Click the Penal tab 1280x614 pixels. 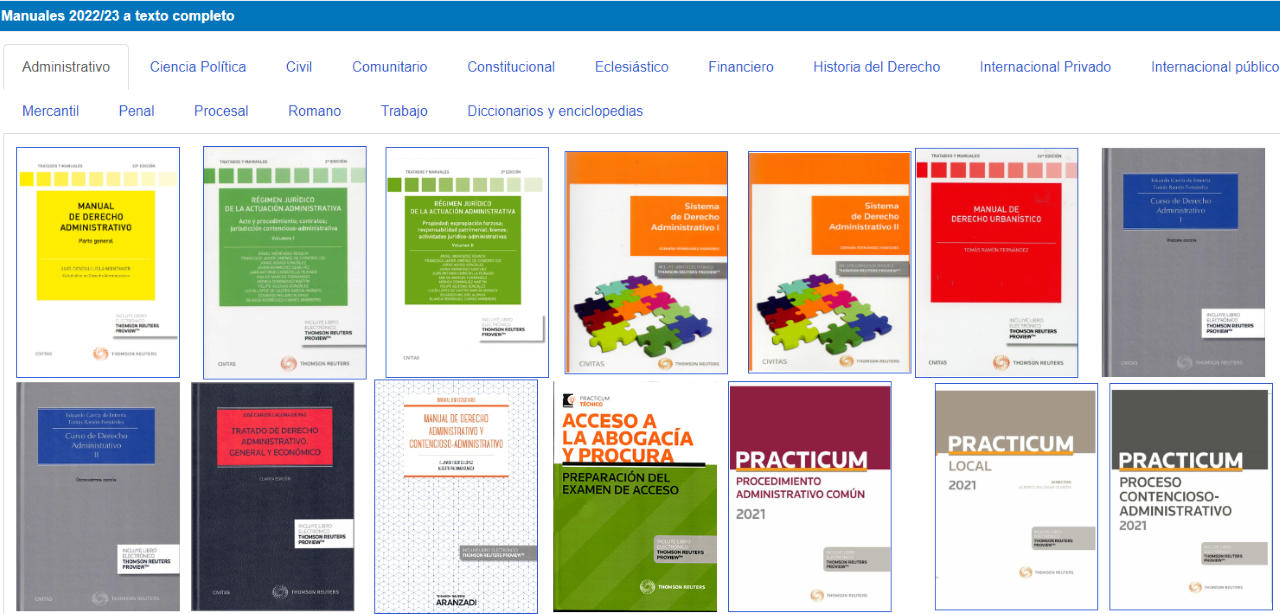(136, 111)
